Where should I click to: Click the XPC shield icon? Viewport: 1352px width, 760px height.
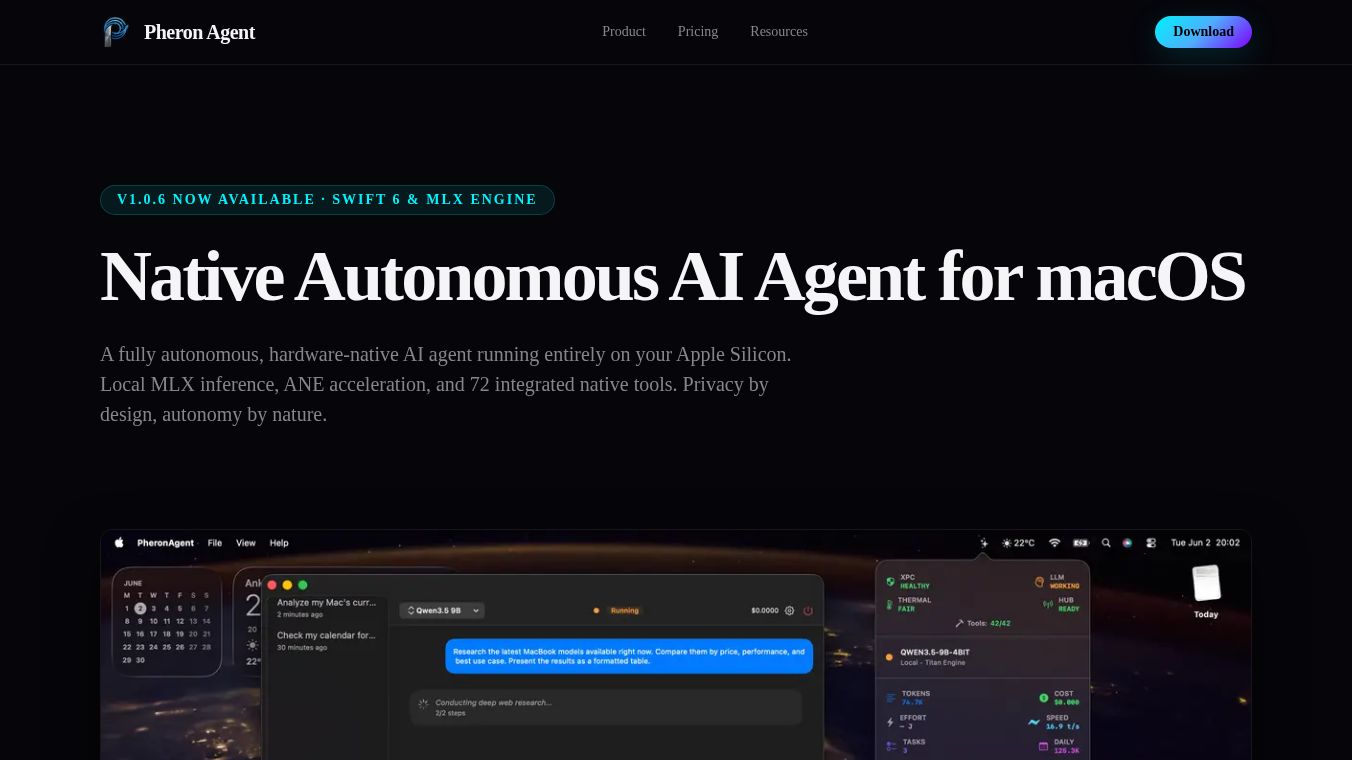pos(891,581)
